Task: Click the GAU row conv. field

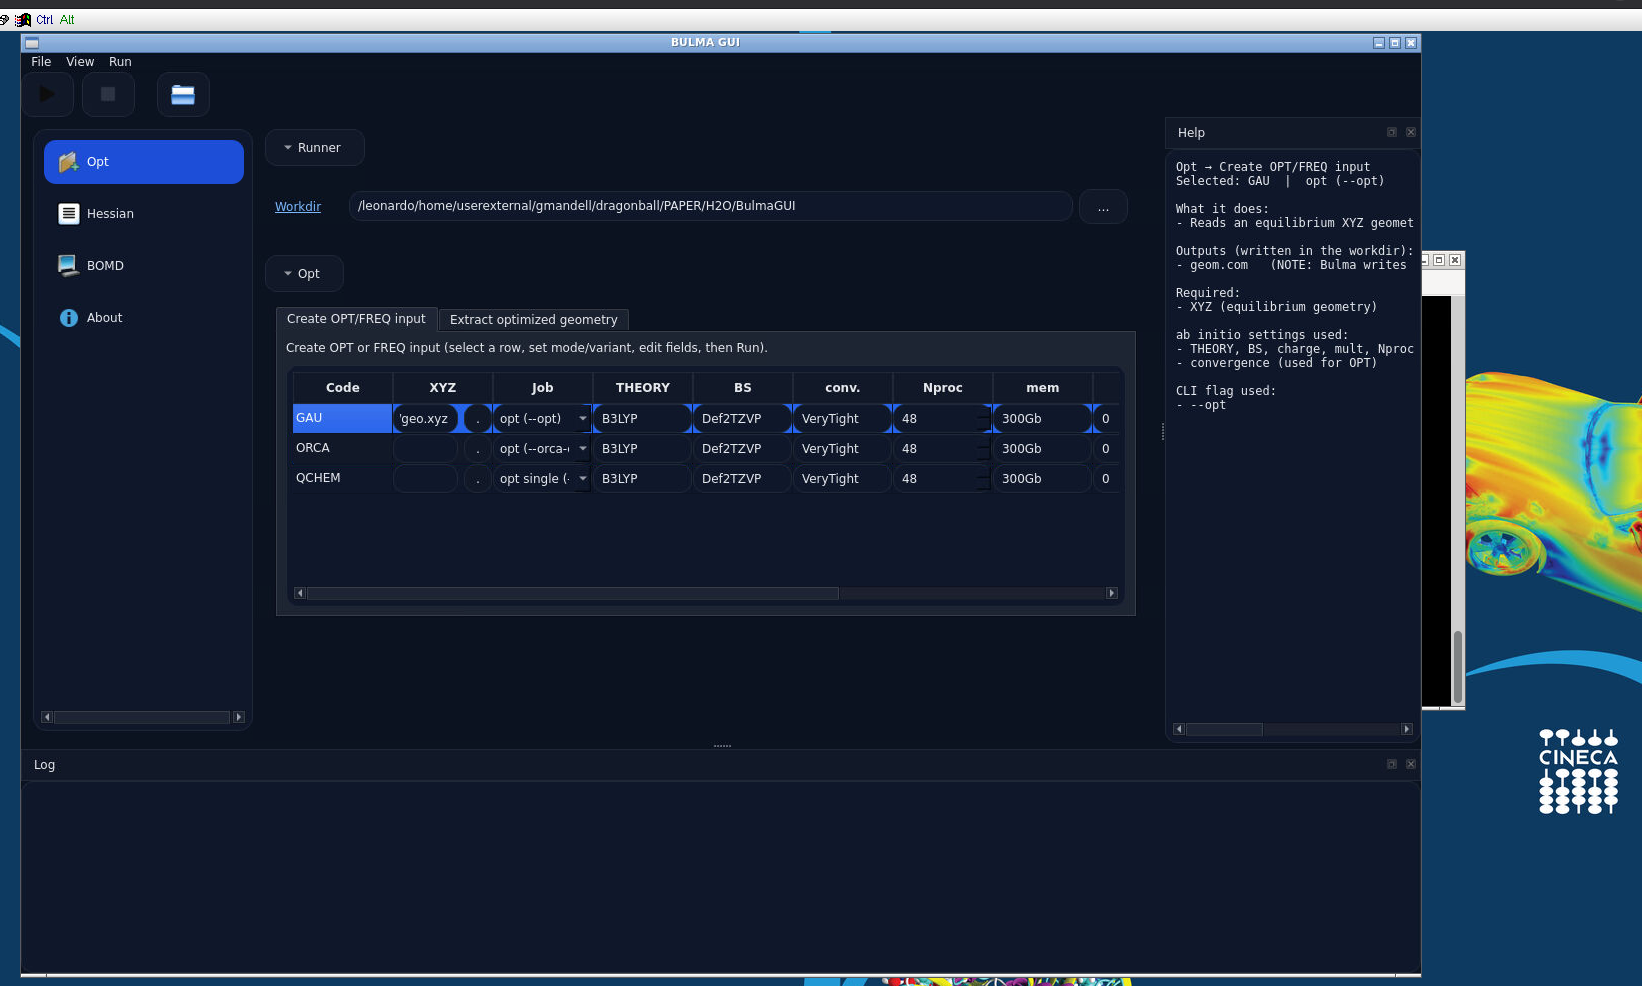Action: [842, 419]
